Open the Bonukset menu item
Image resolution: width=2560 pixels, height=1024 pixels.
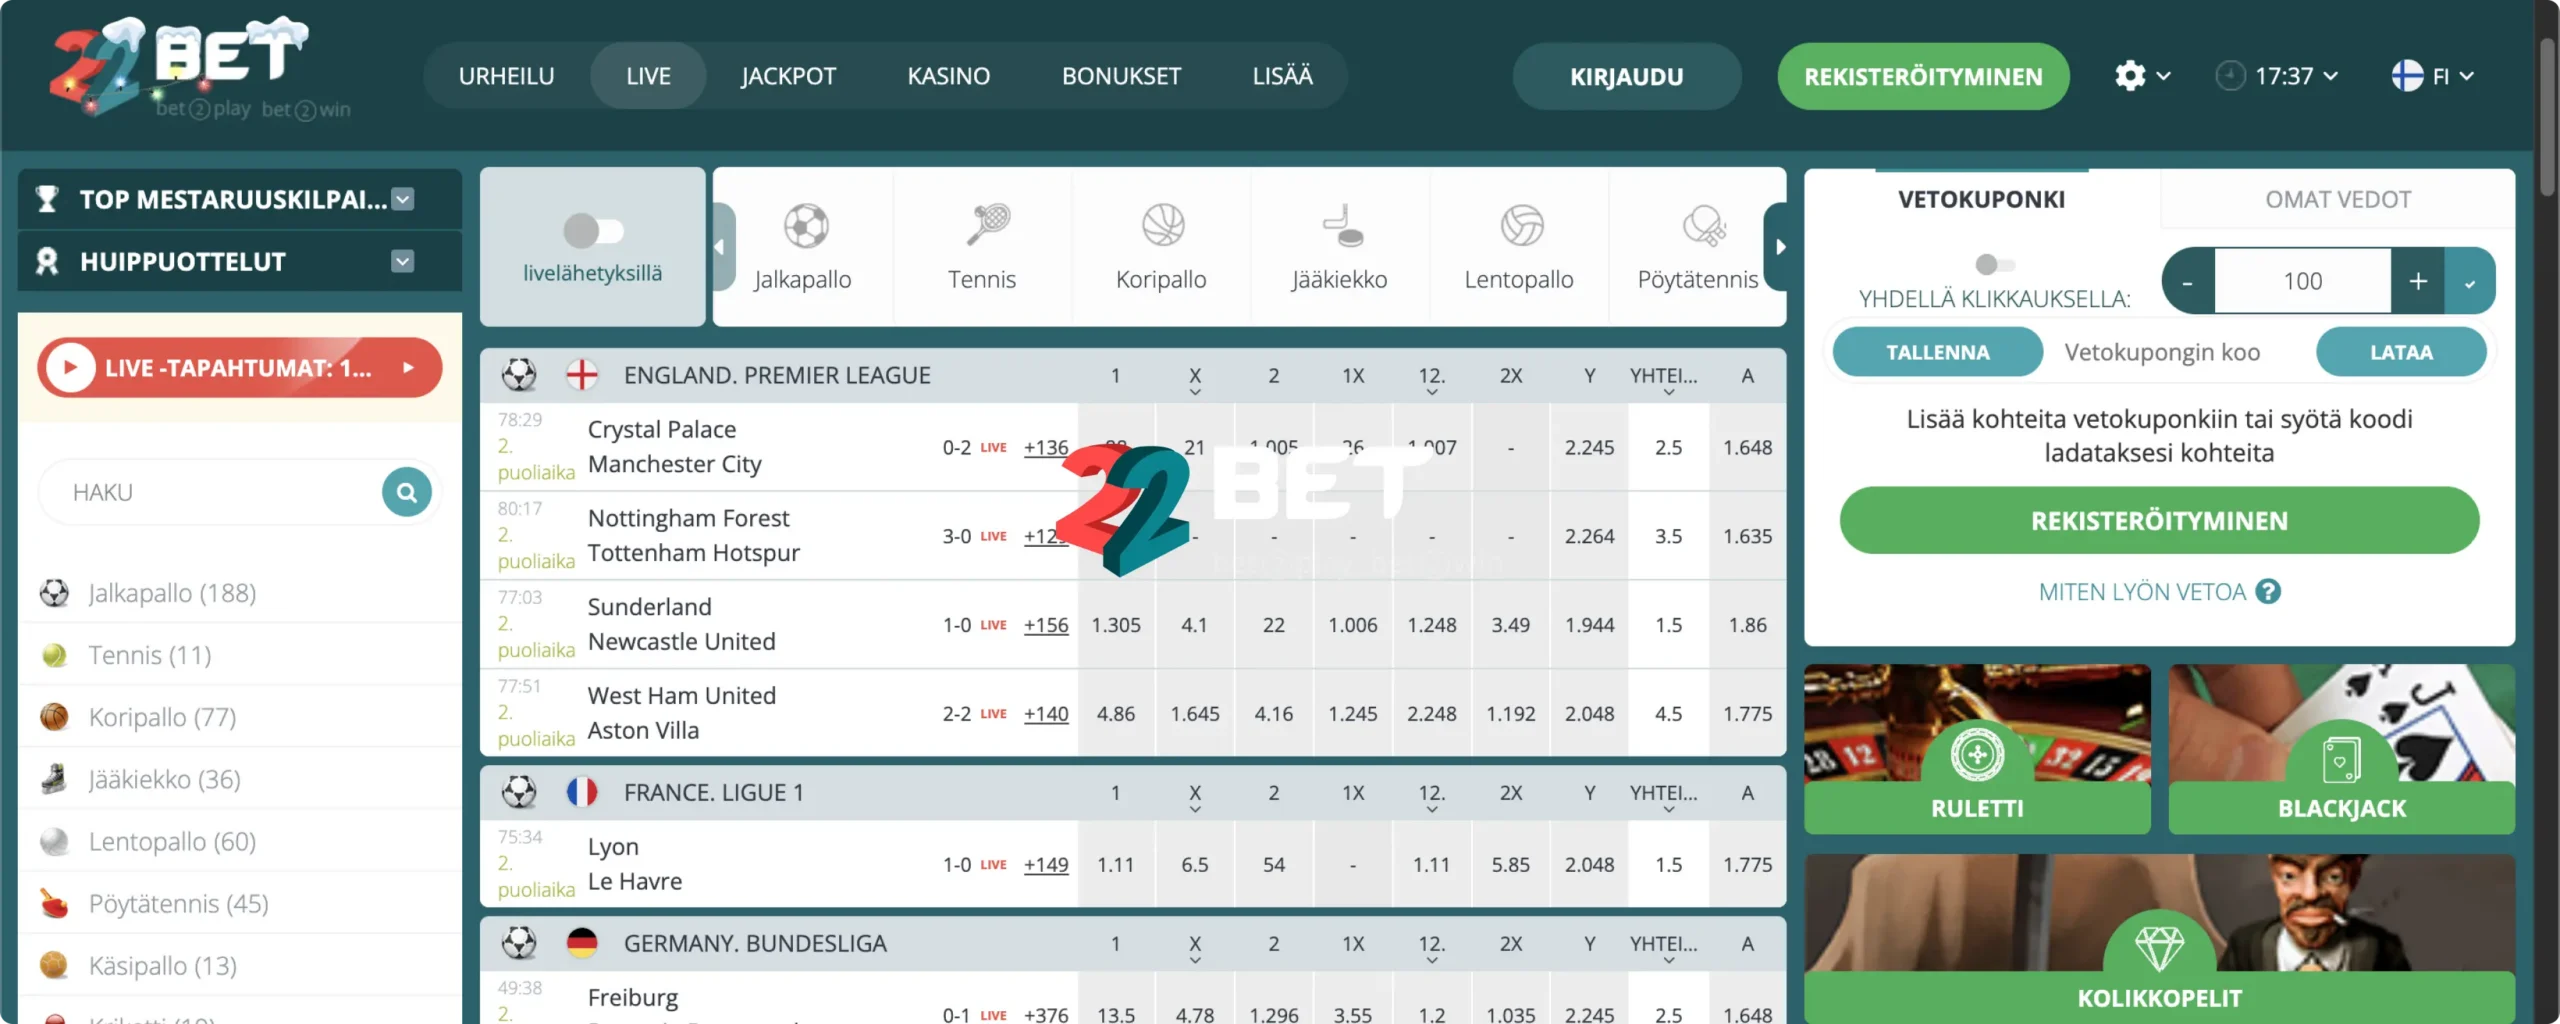click(1121, 76)
